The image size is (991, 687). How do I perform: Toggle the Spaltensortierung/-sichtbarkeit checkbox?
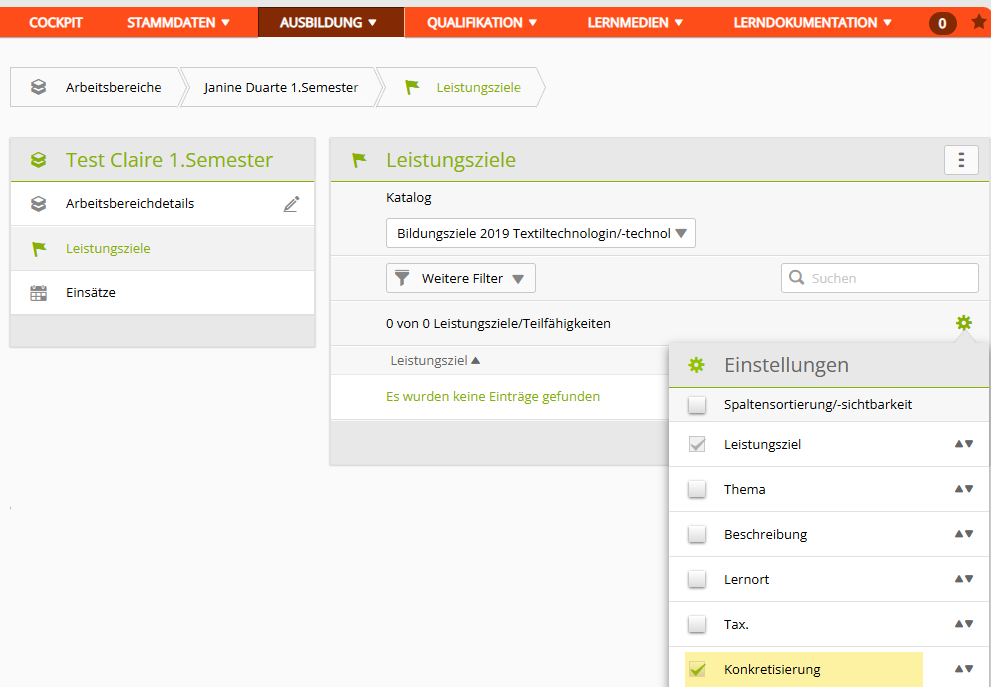click(697, 404)
